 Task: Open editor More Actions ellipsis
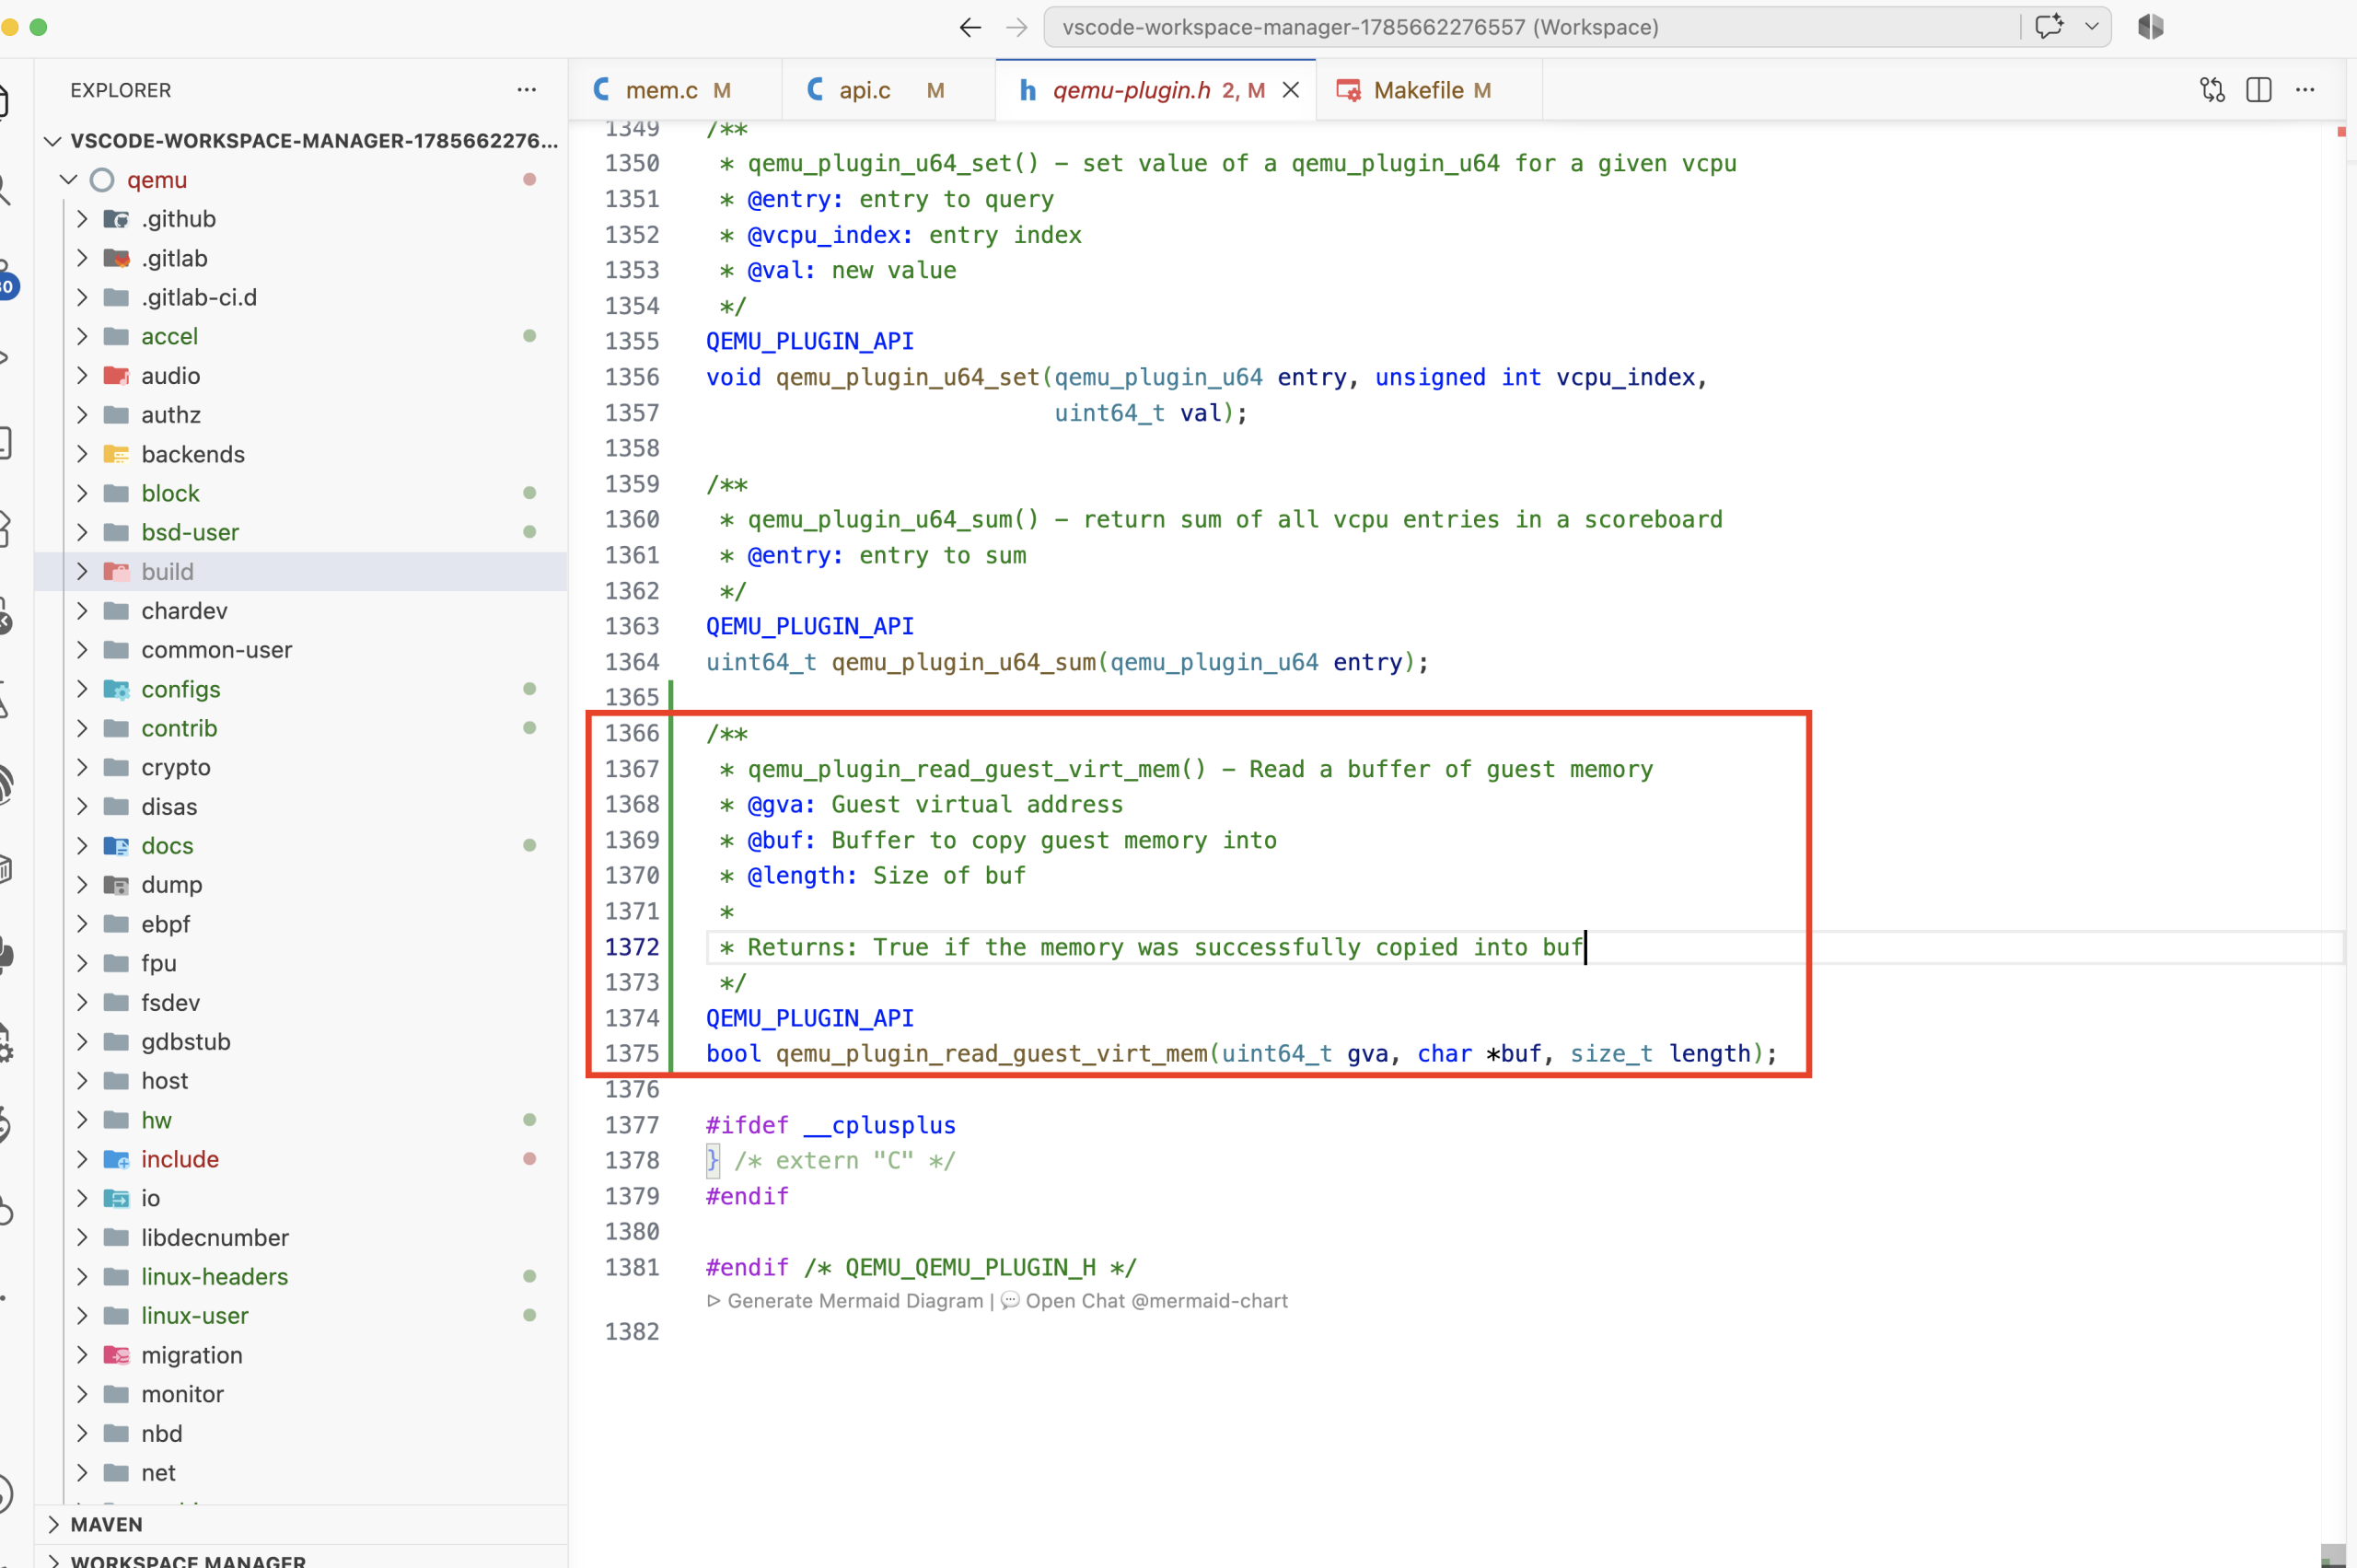click(2306, 90)
